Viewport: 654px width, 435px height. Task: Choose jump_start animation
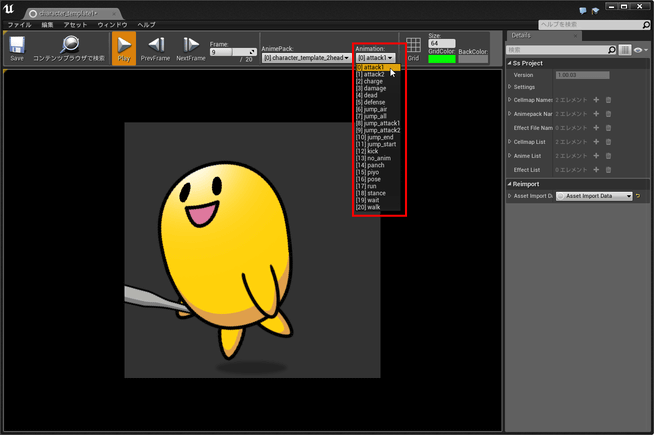[x=378, y=144]
